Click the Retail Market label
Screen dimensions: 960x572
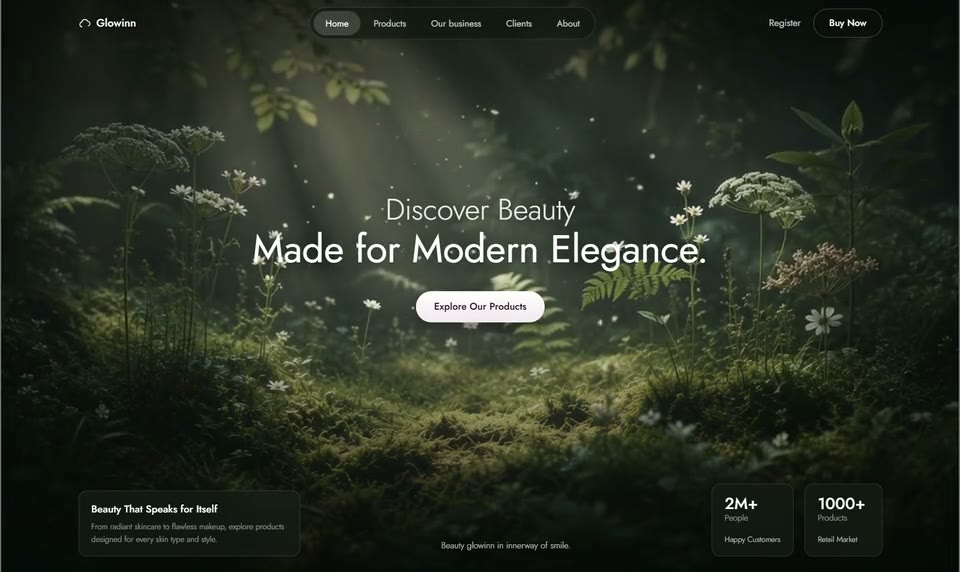click(x=838, y=540)
